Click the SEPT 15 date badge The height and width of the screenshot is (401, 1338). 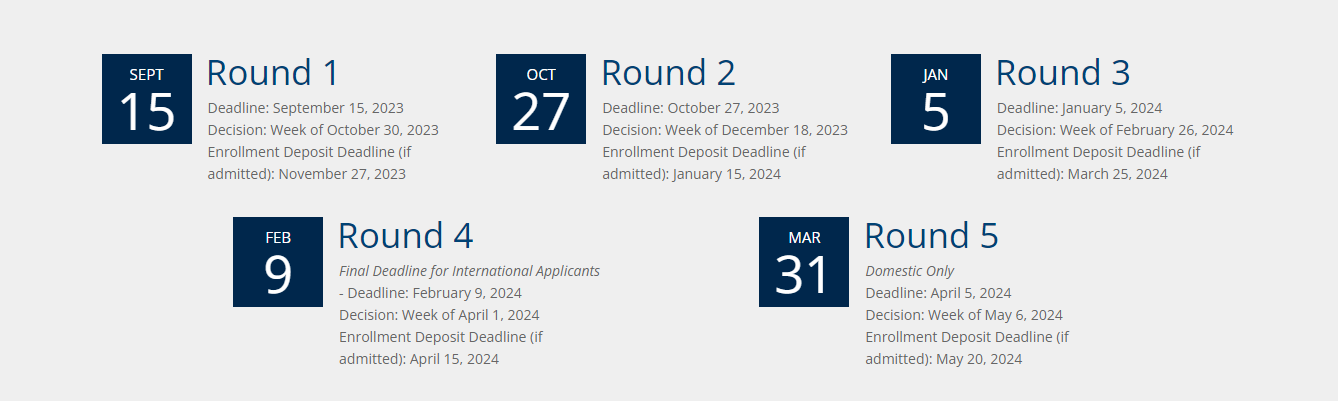[147, 99]
